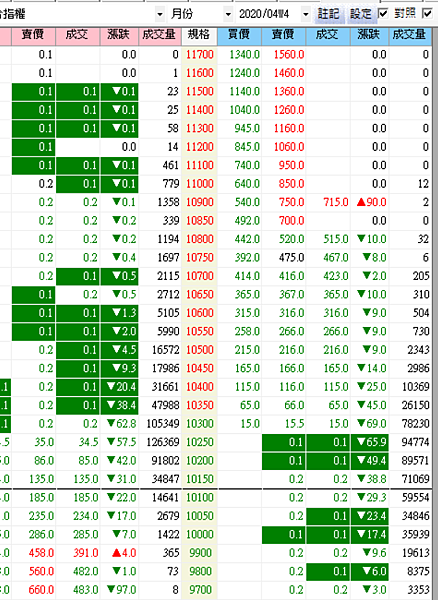
Task: Click put volume 94774 cell
Action: [x=410, y=442]
